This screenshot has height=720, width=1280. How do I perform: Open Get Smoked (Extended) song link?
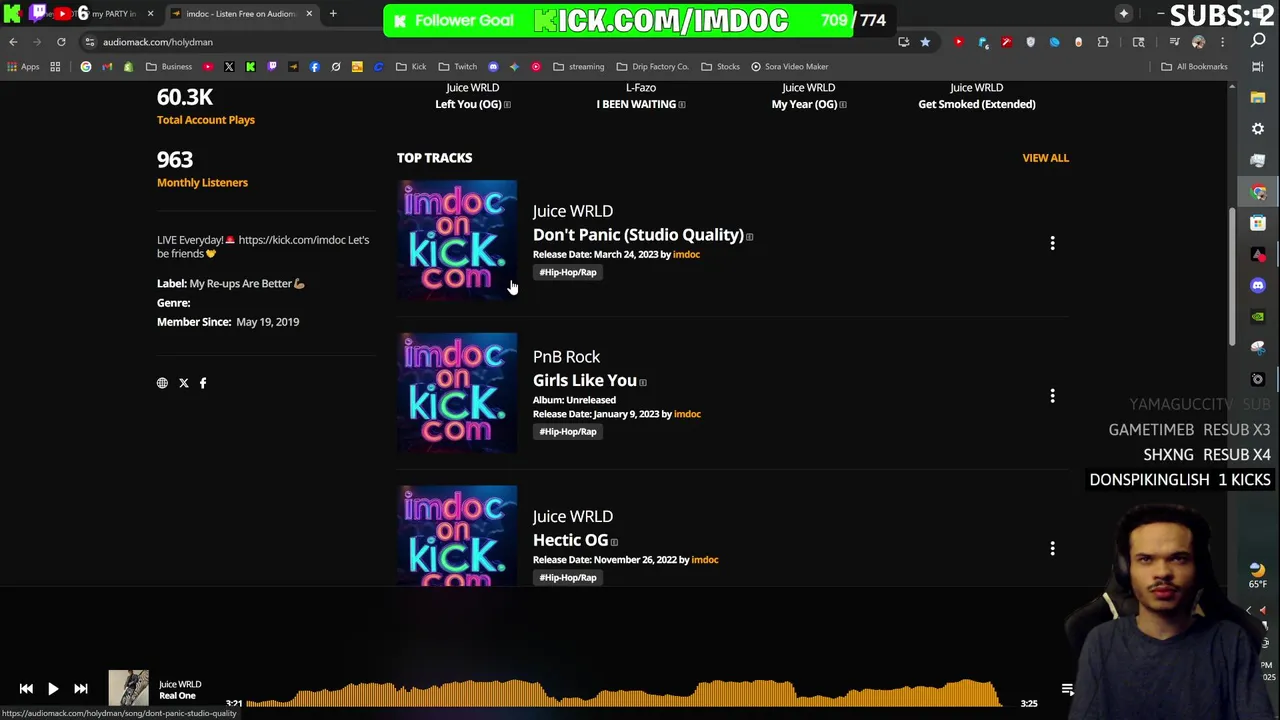point(977,104)
